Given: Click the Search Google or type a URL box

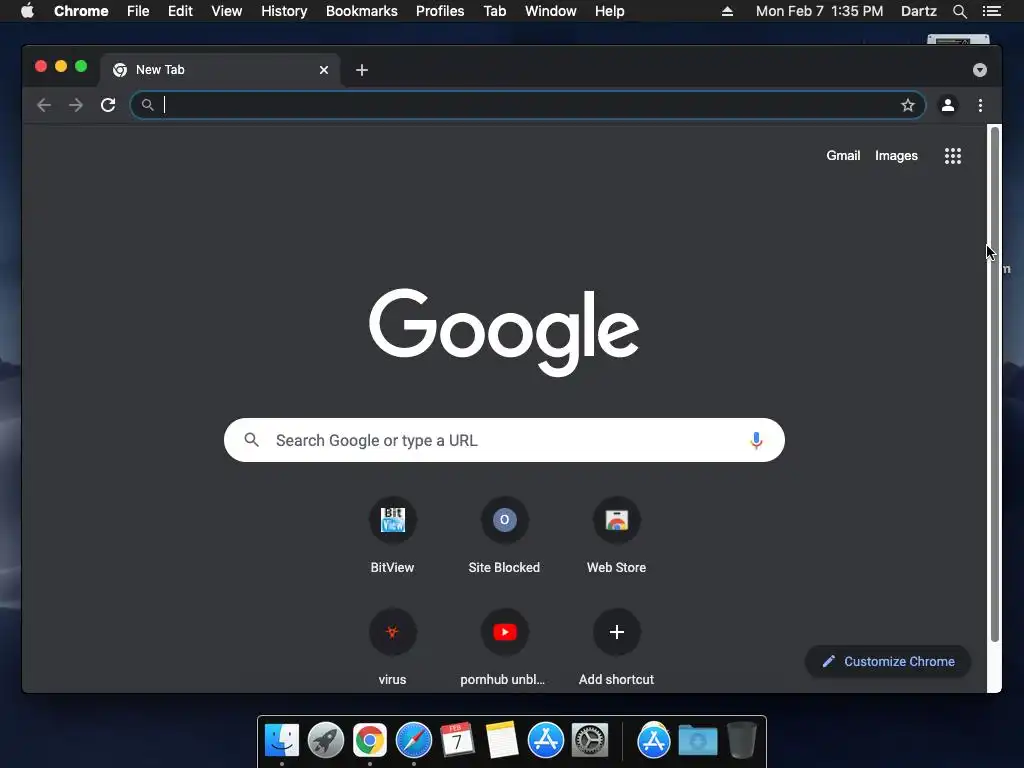Looking at the screenshot, I should click(504, 440).
